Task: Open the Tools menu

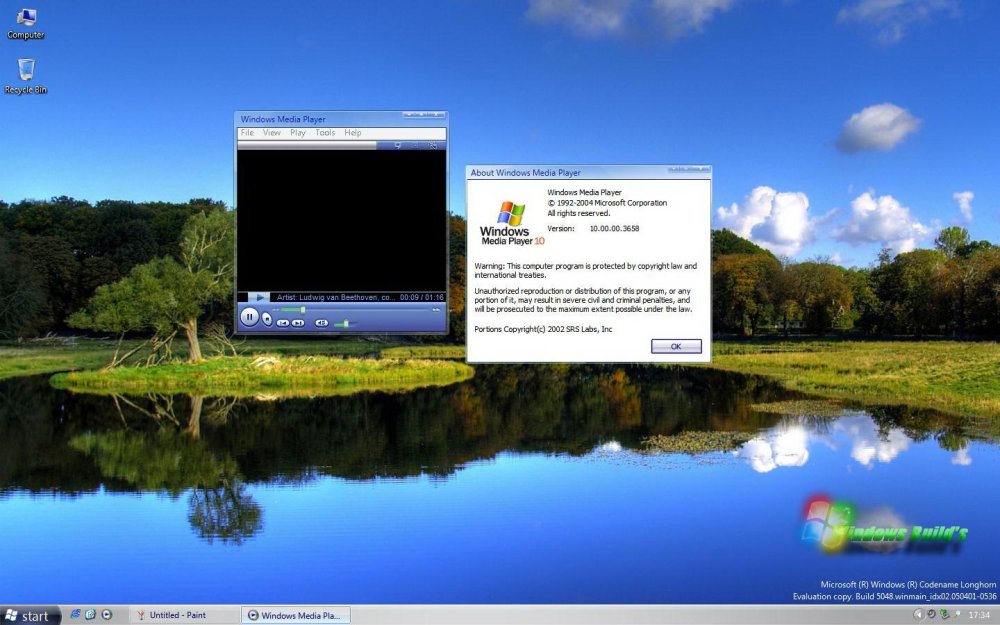Action: point(324,132)
